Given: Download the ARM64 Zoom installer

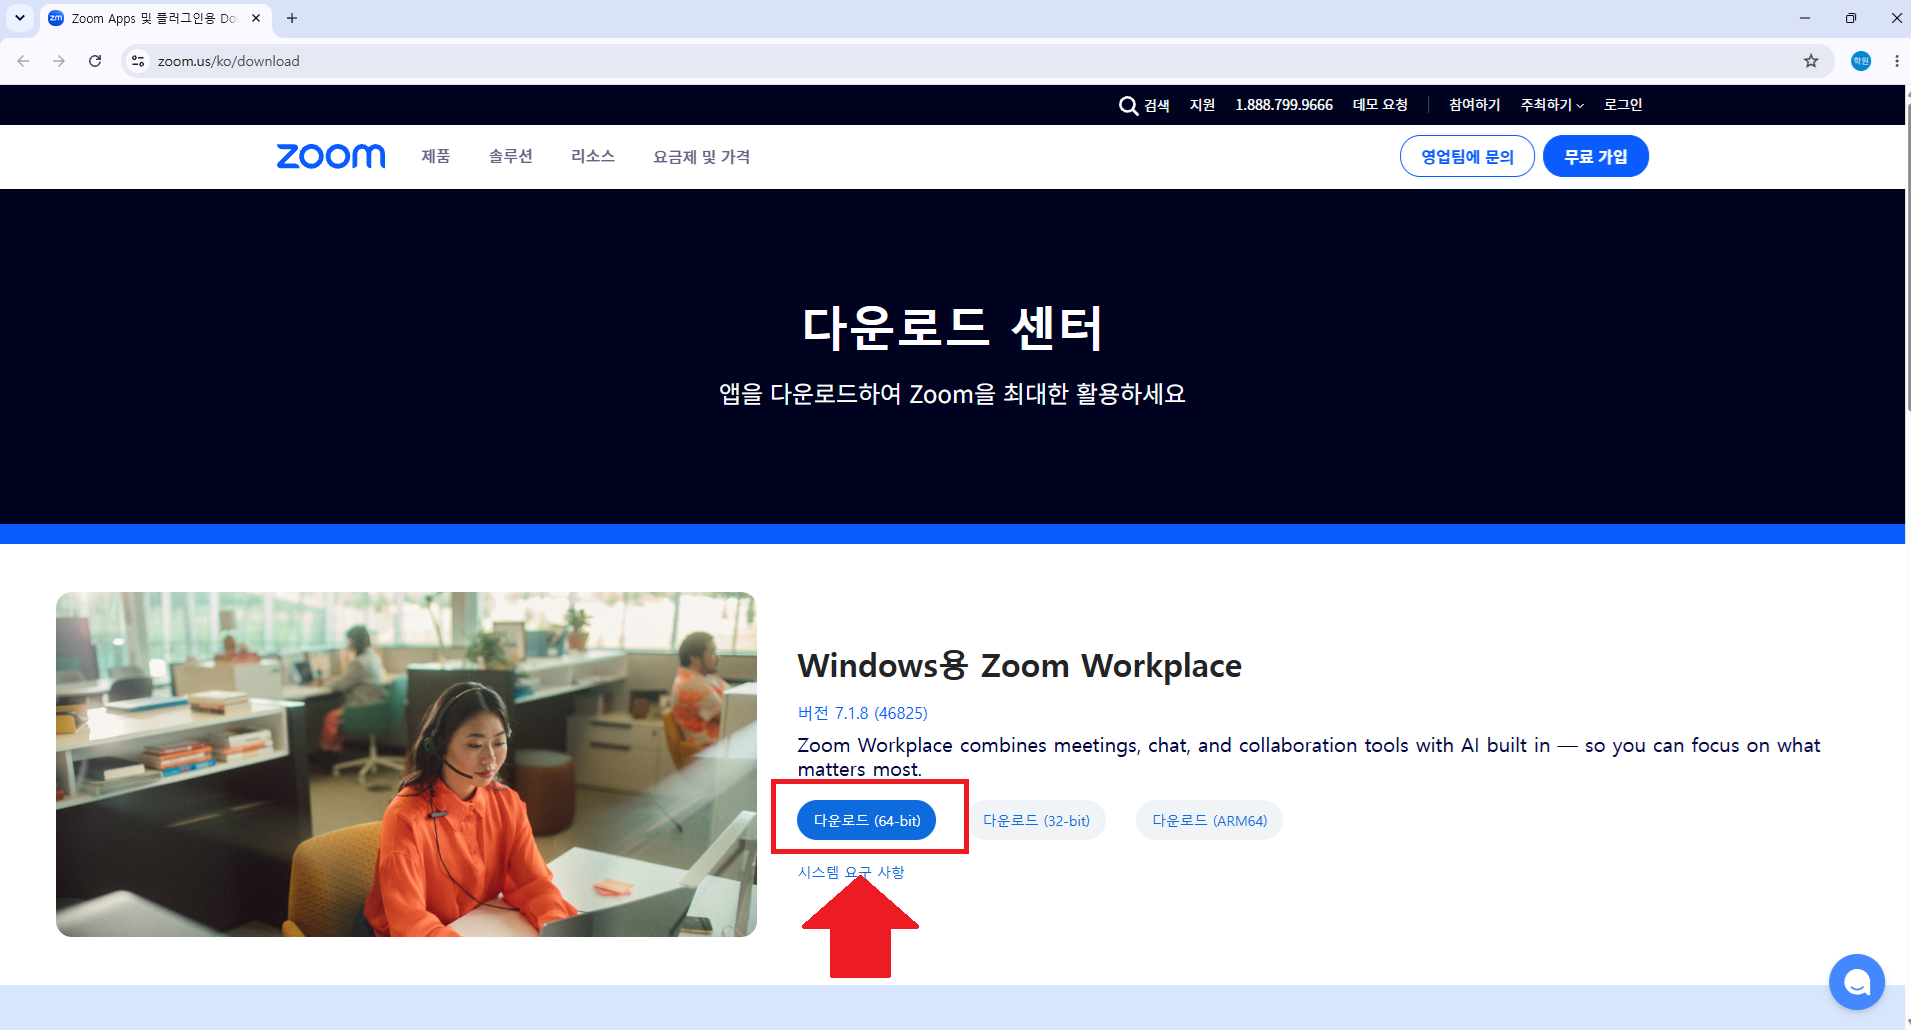Looking at the screenshot, I should (1209, 820).
